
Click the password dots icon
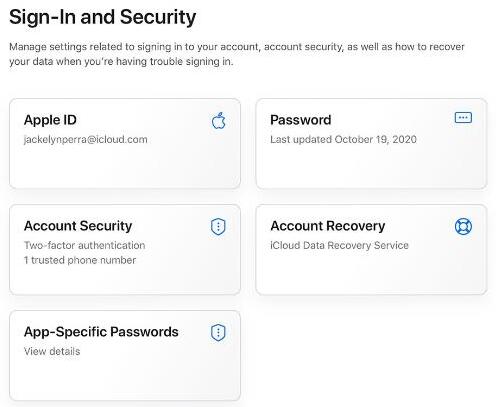coord(463,118)
